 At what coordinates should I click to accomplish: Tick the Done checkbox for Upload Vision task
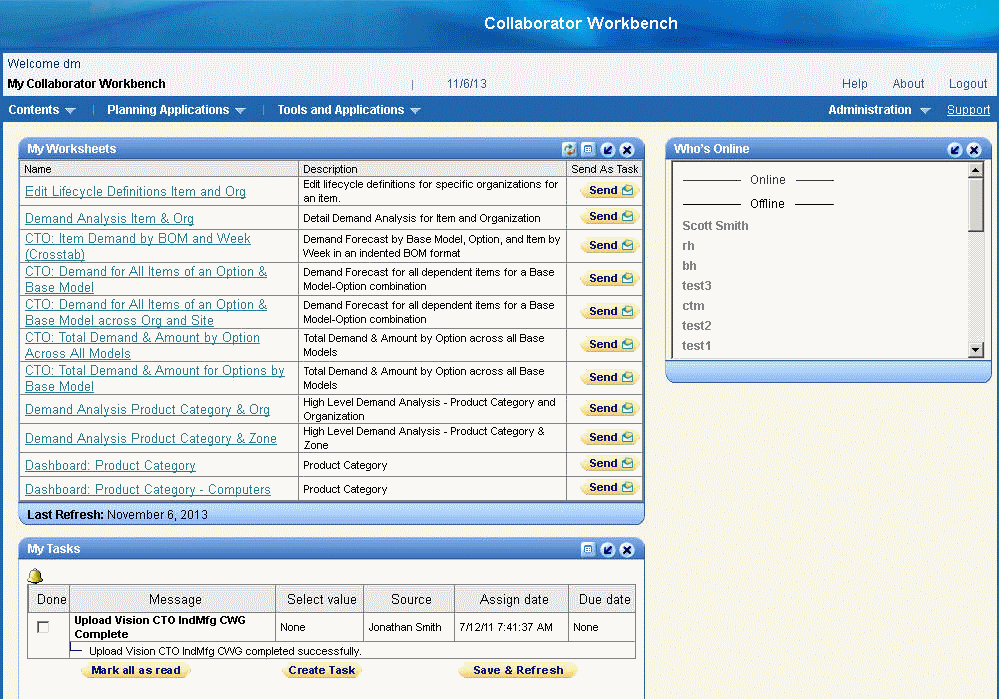(43, 627)
